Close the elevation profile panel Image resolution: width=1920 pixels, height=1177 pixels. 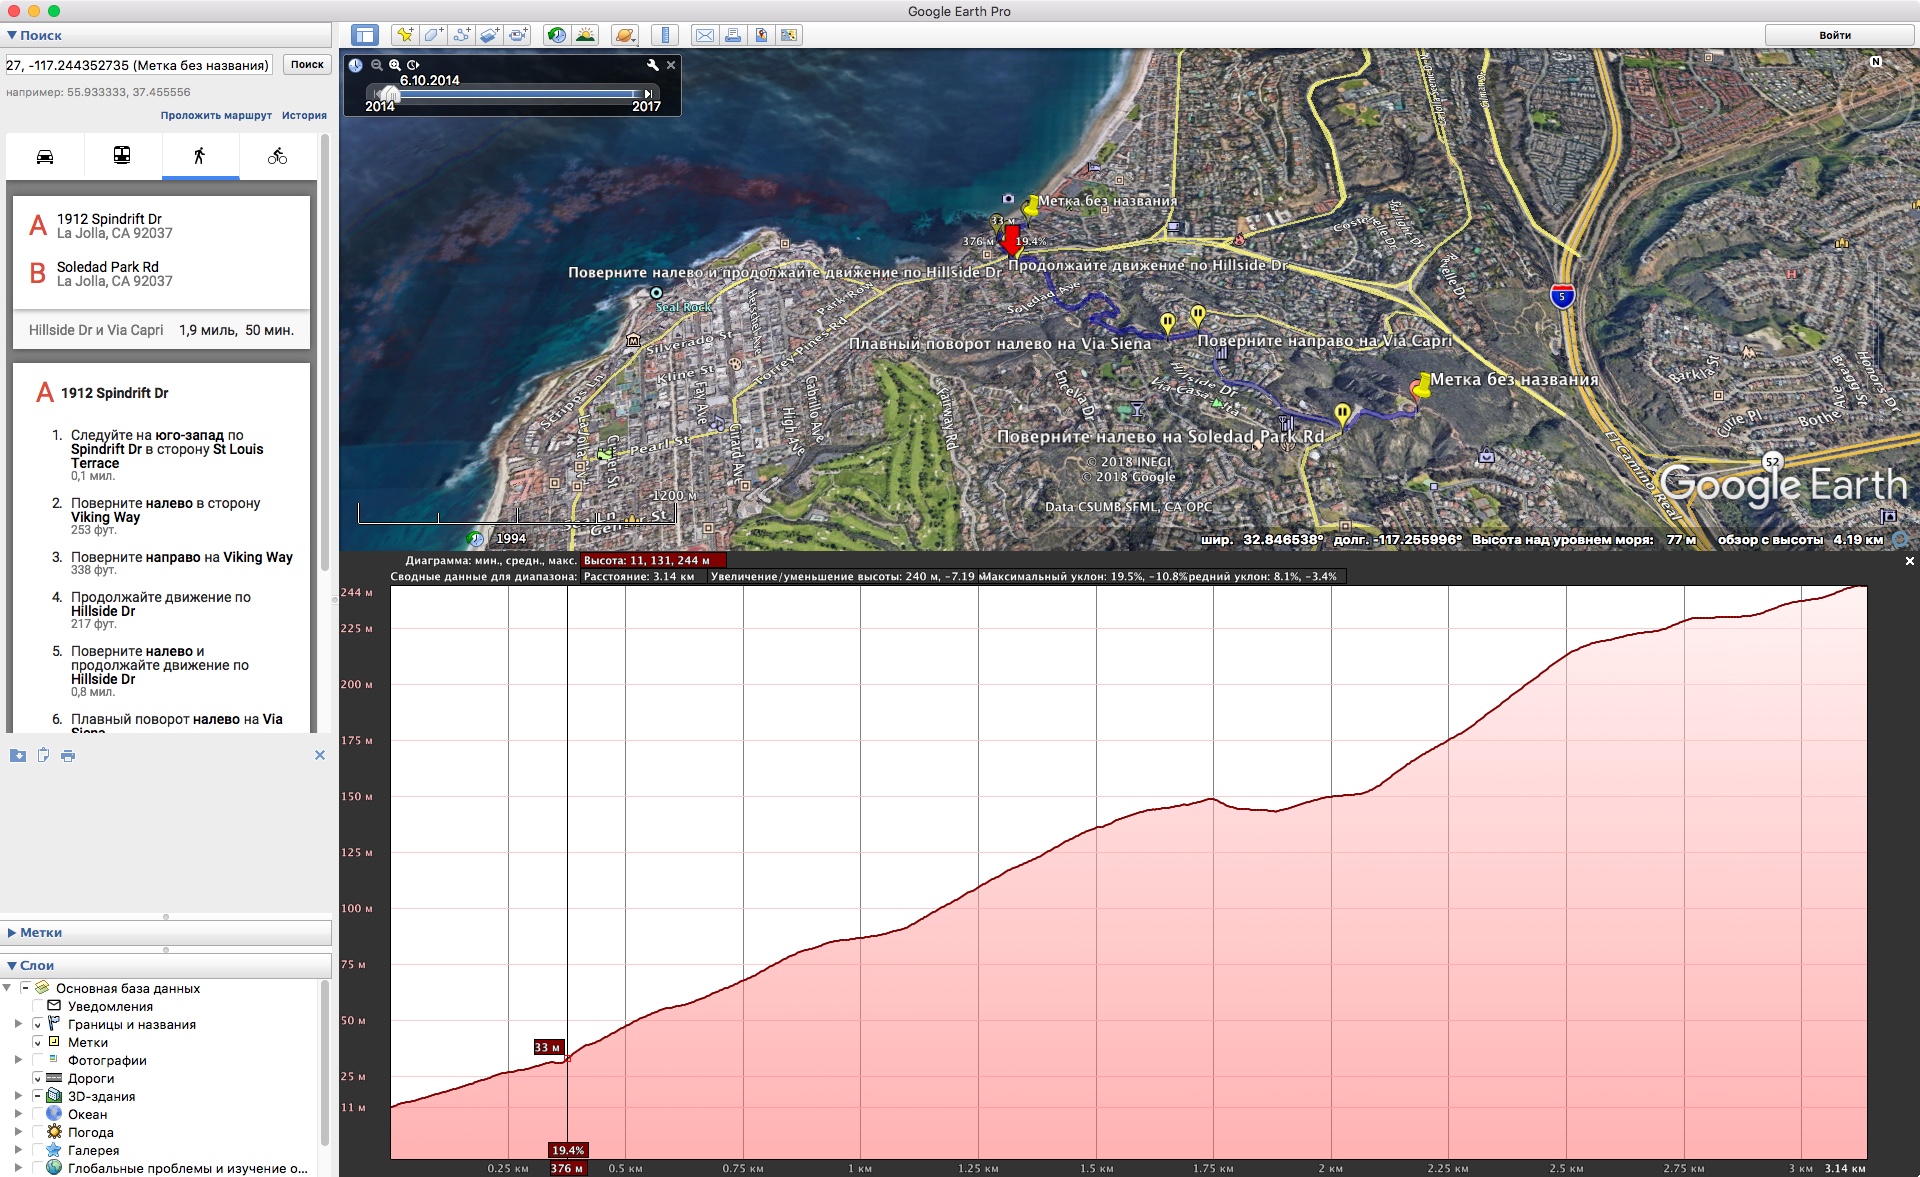pyautogui.click(x=1909, y=561)
